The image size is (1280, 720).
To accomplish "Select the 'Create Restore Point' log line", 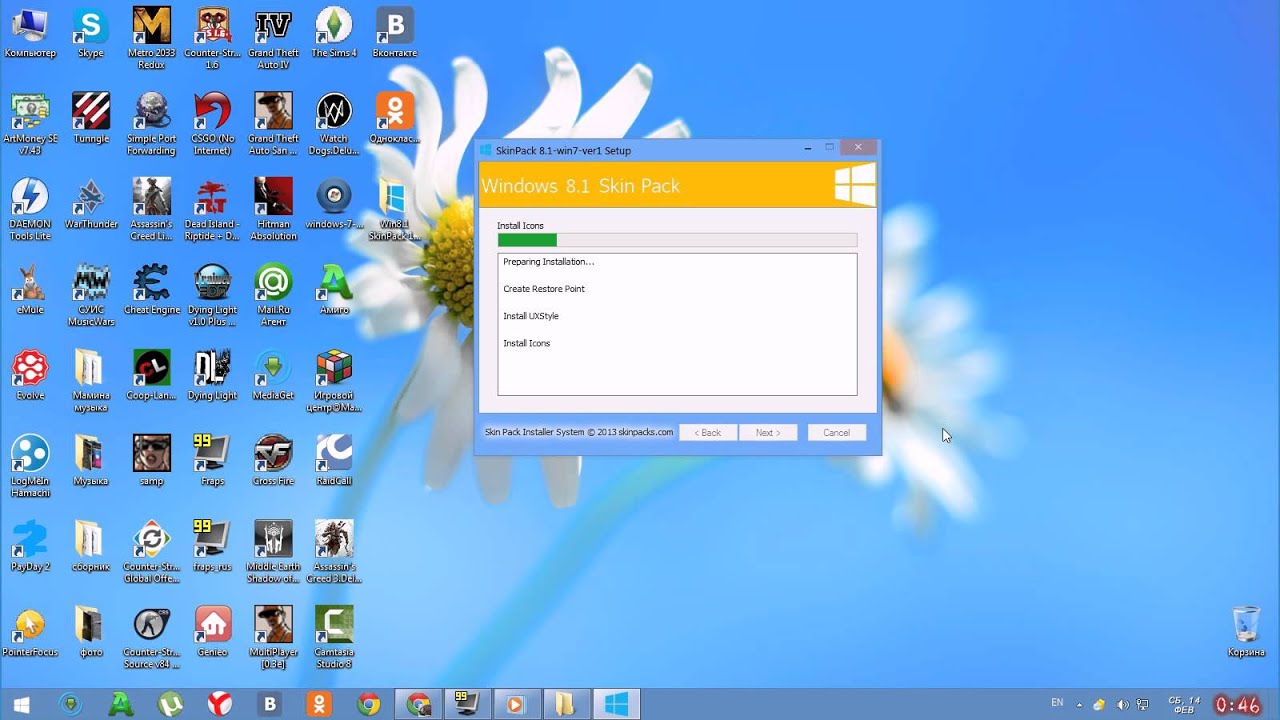I will 544,289.
